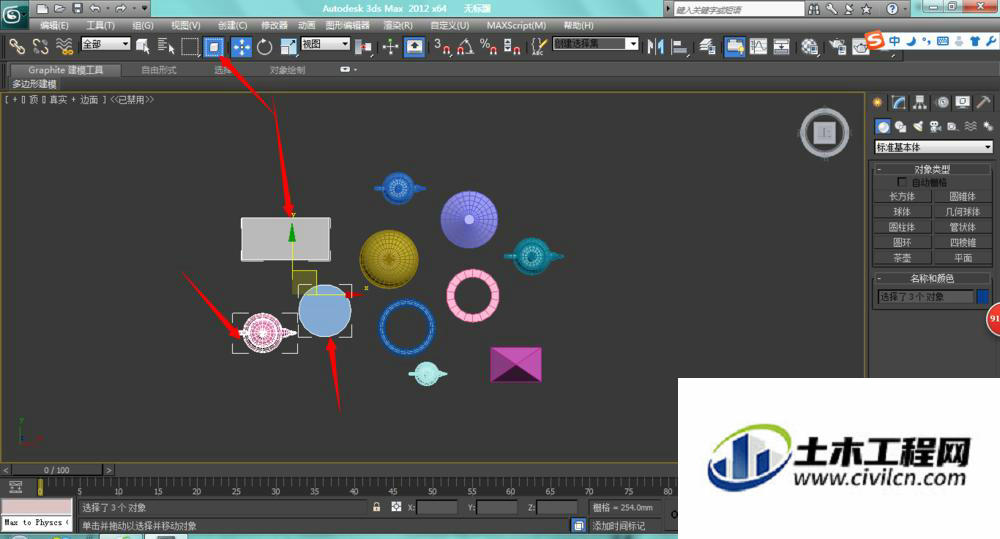Toggle the 3D Snaps magnet icon
This screenshot has height=539, width=1000.
pos(442,47)
